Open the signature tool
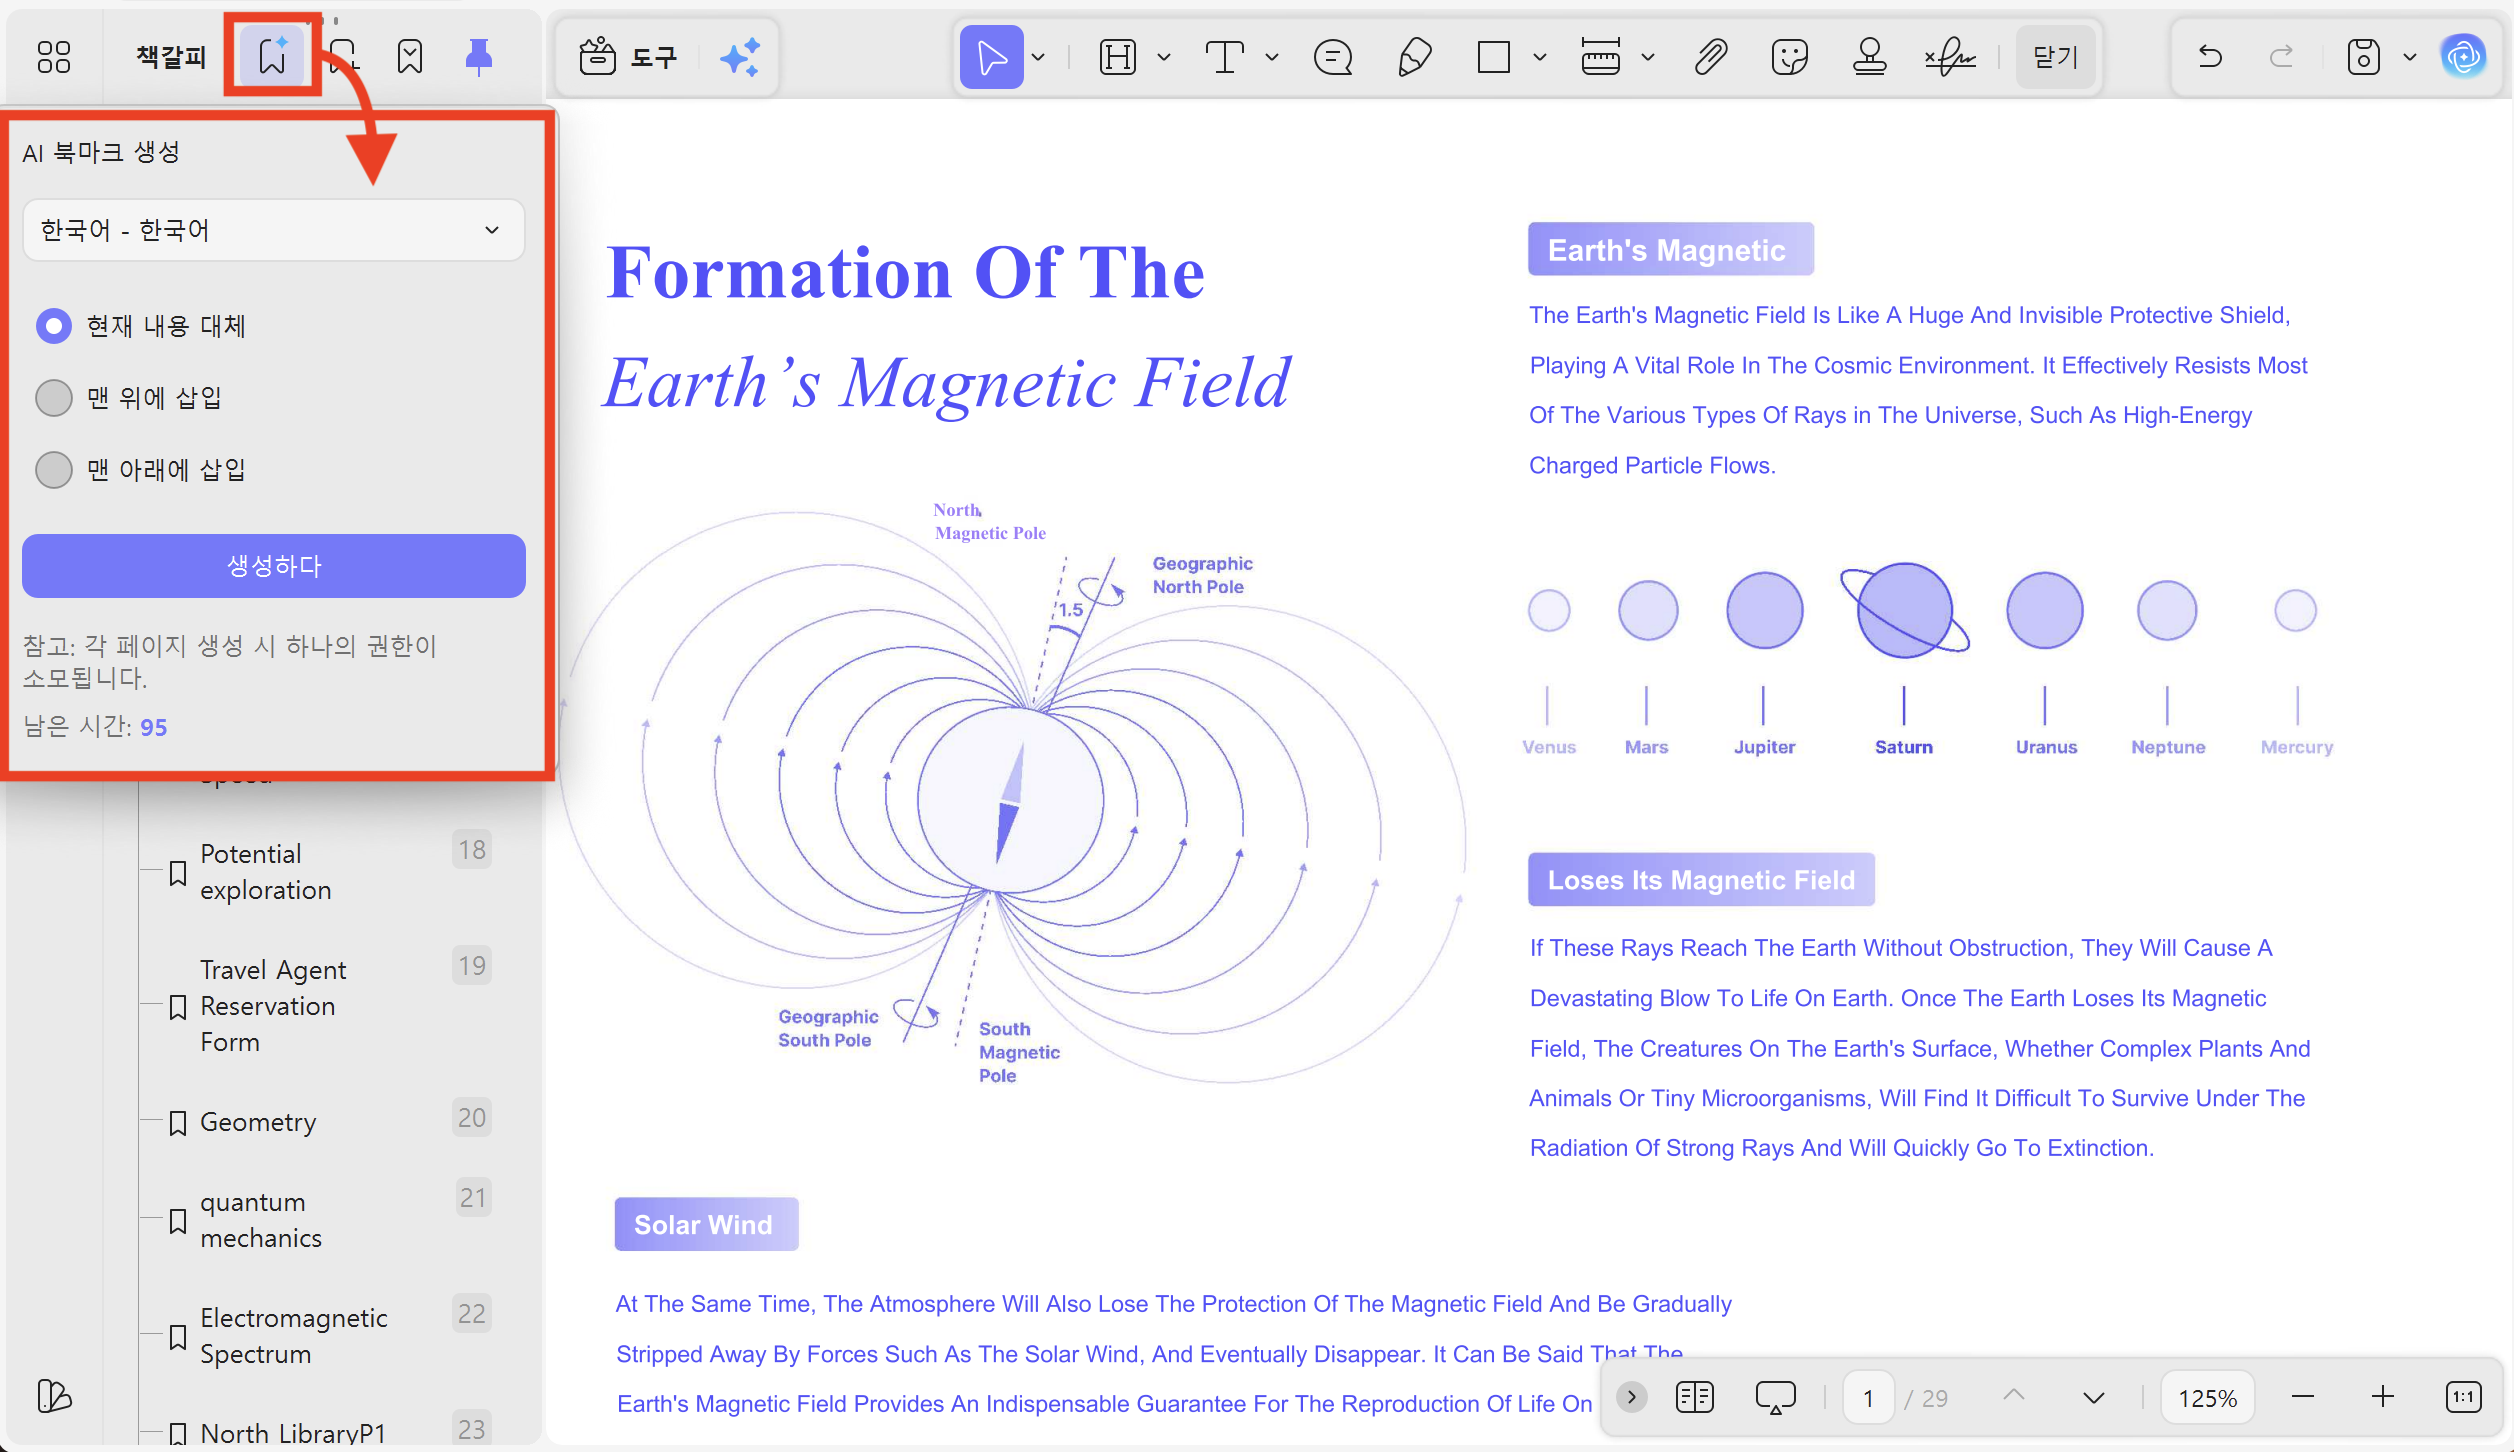The height and width of the screenshot is (1452, 2514). tap(1950, 57)
